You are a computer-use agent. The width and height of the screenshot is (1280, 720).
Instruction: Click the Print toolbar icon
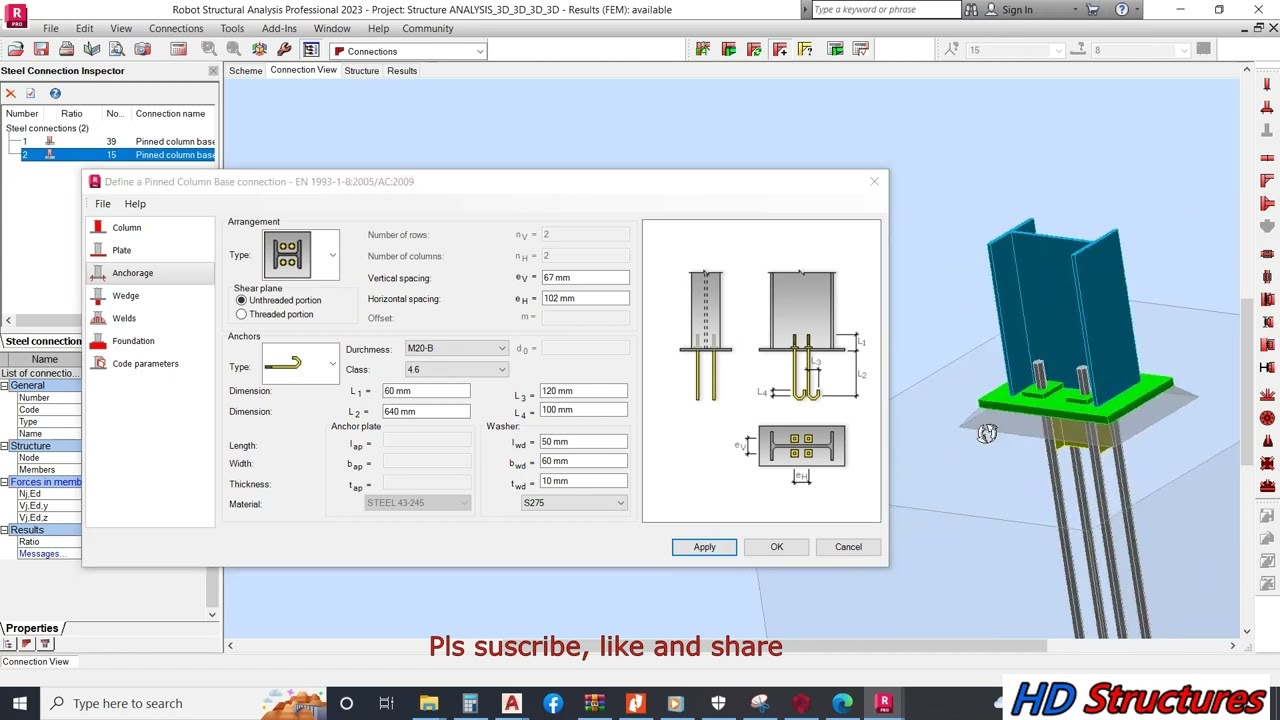tap(66, 50)
